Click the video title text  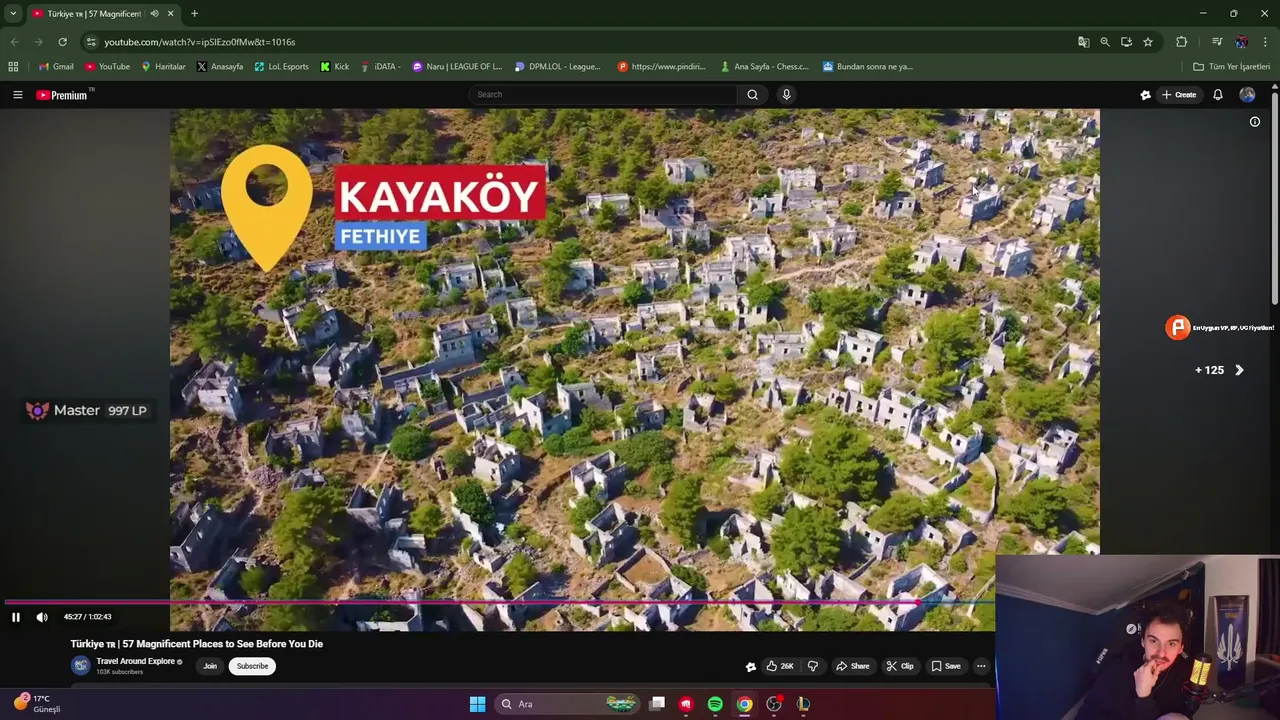196,644
